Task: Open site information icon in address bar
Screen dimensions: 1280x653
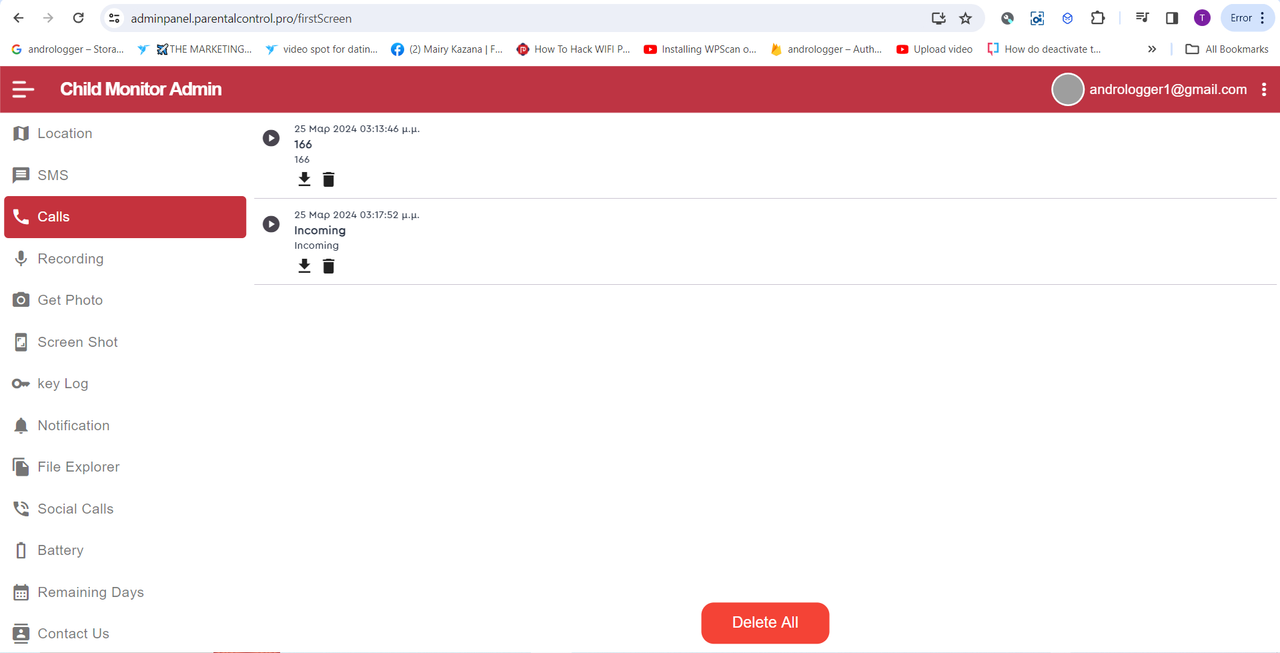Action: 114,18
